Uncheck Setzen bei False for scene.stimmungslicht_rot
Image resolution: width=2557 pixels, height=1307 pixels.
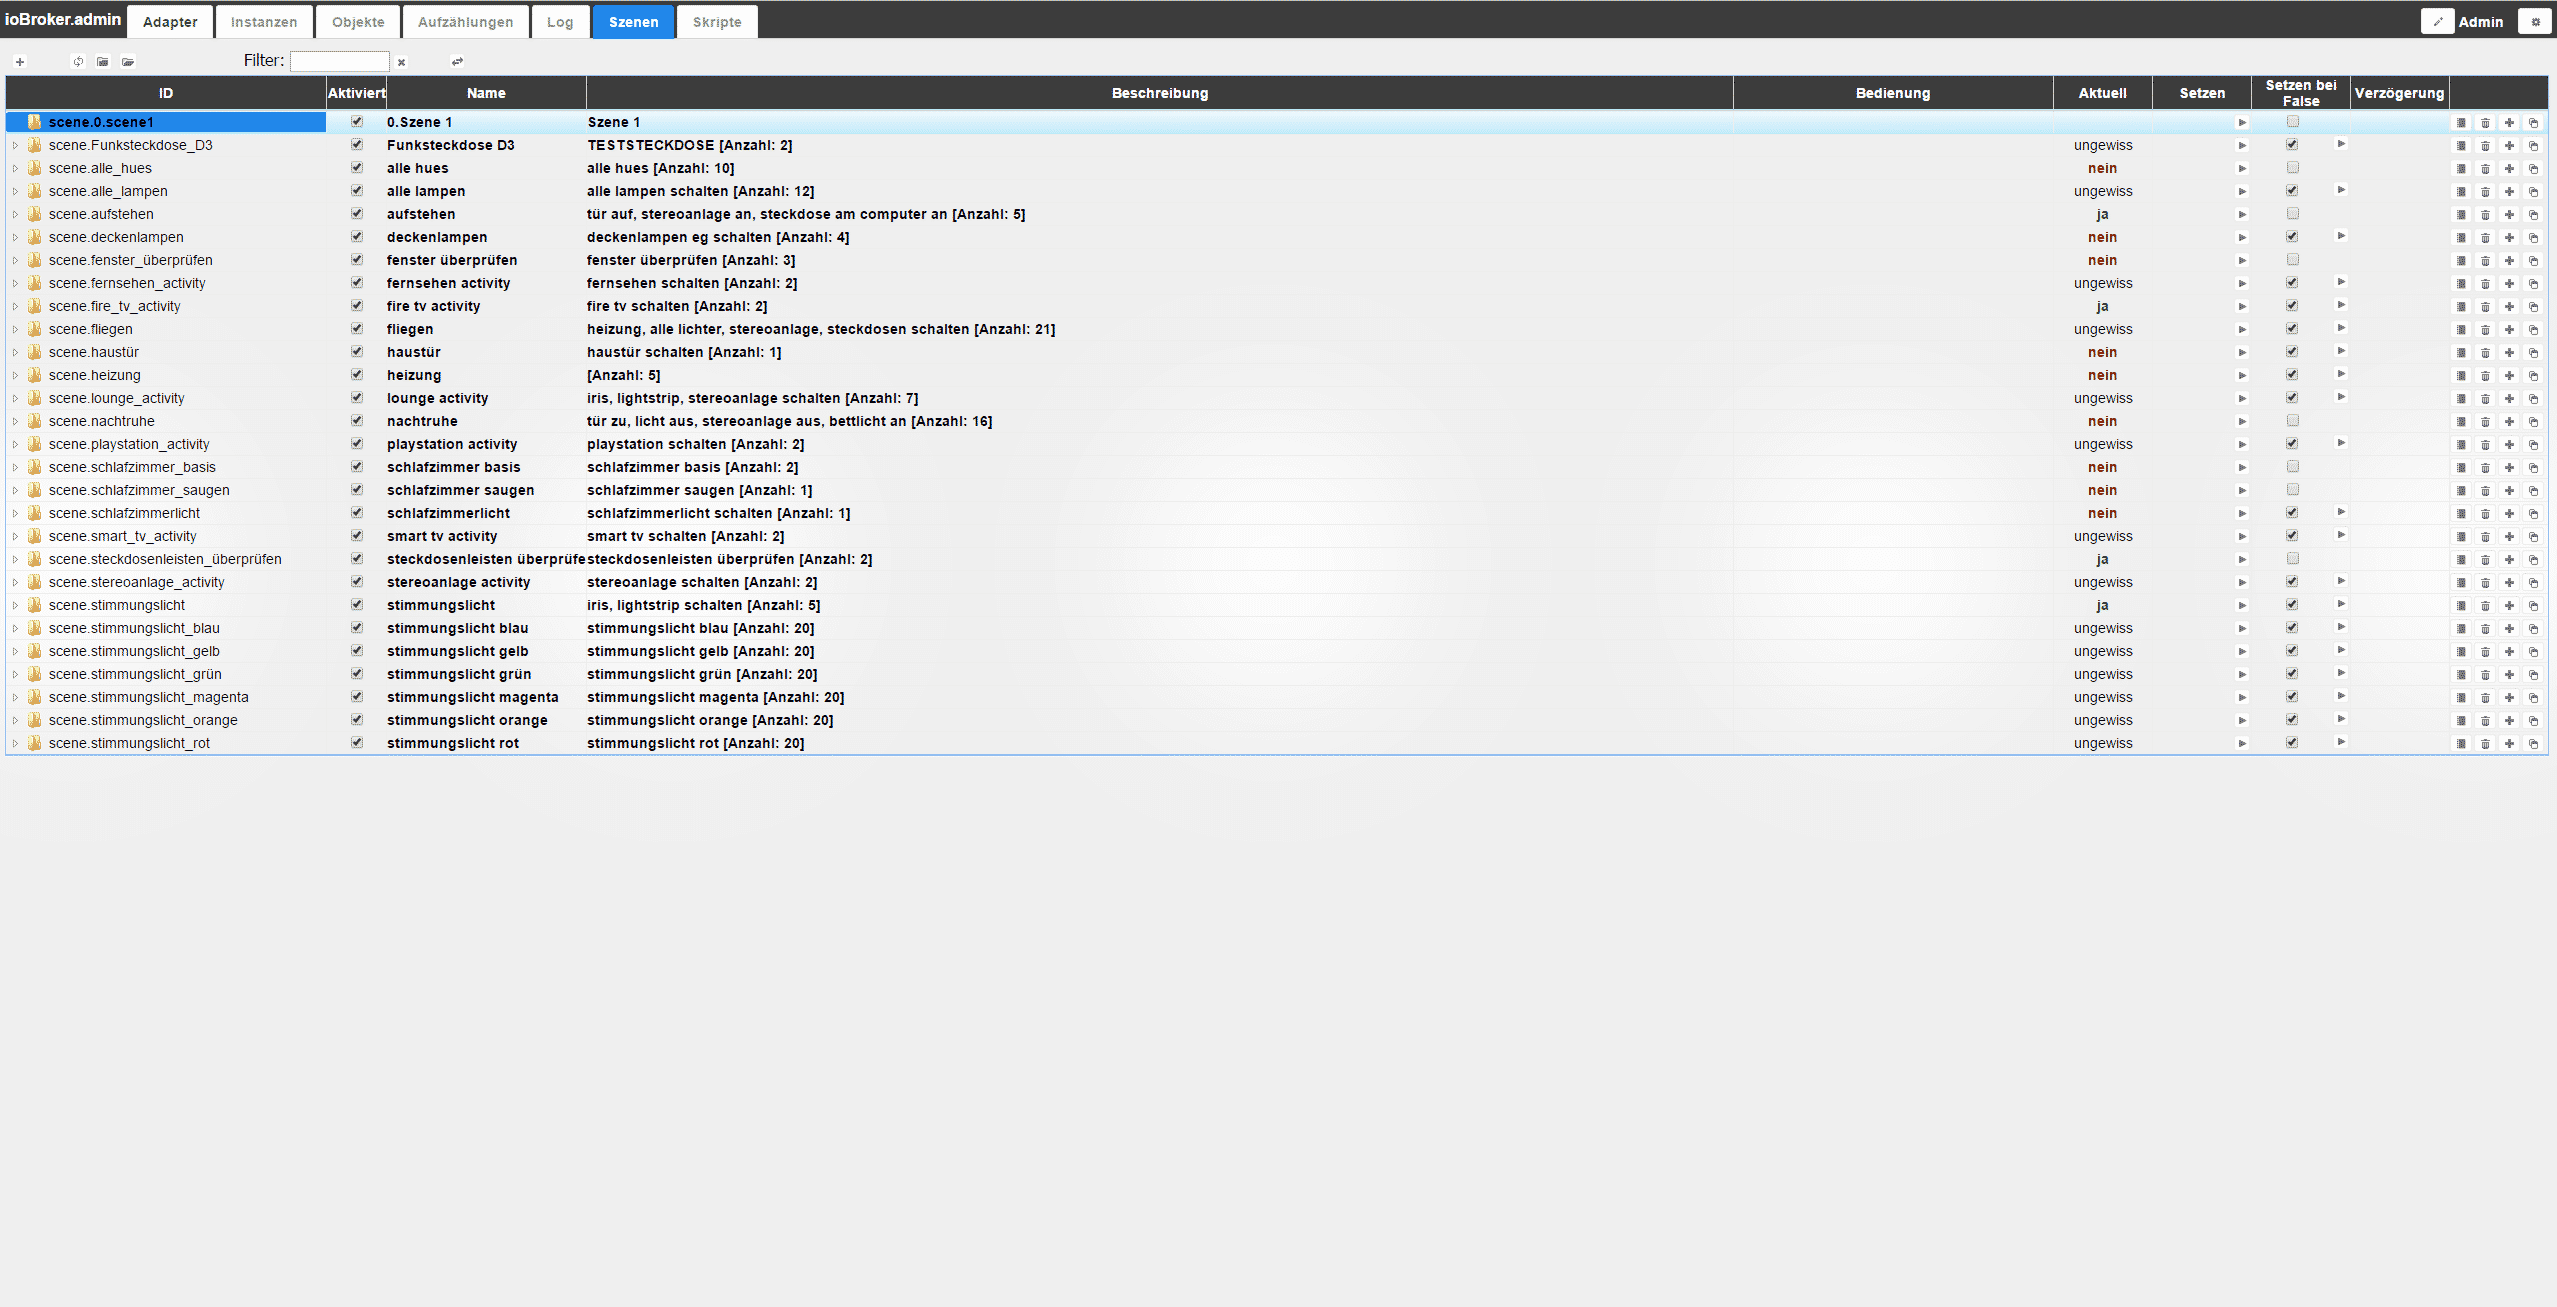point(2293,743)
